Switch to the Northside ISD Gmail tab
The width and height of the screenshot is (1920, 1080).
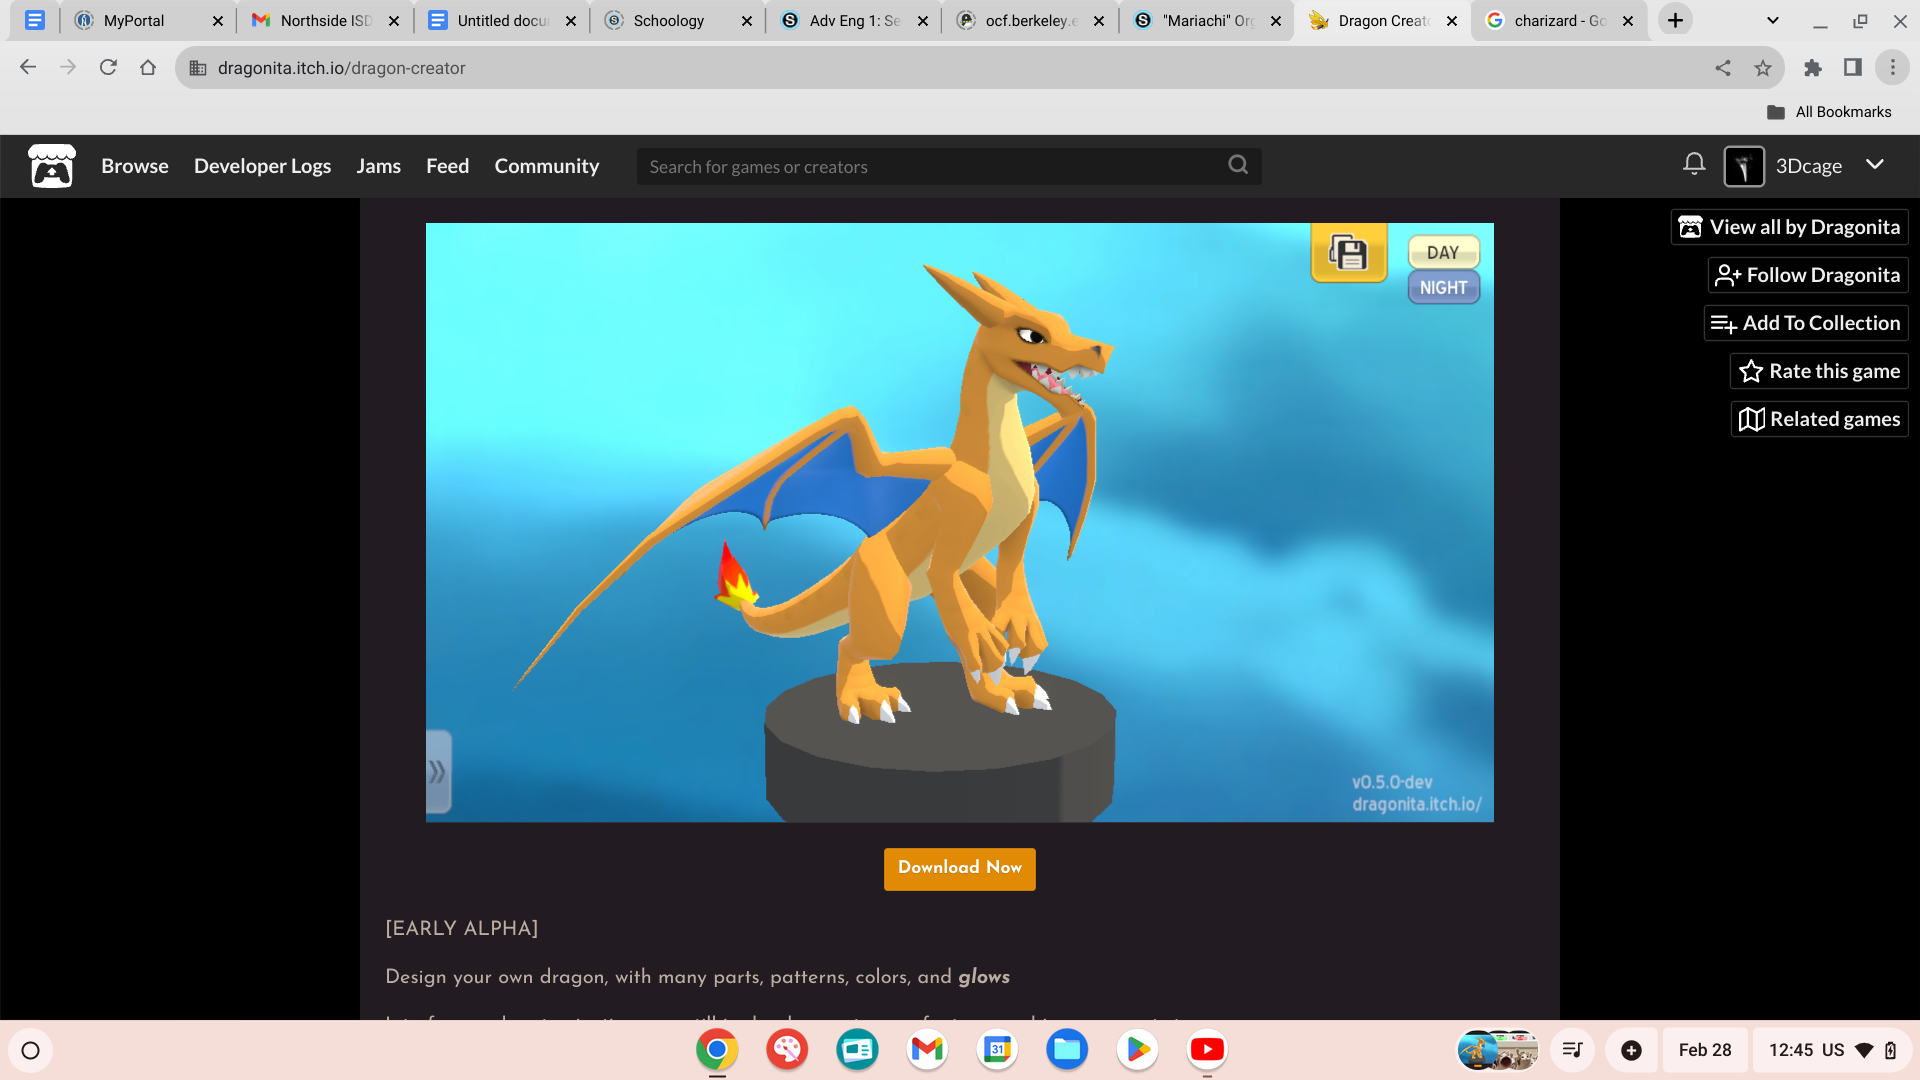325,20
